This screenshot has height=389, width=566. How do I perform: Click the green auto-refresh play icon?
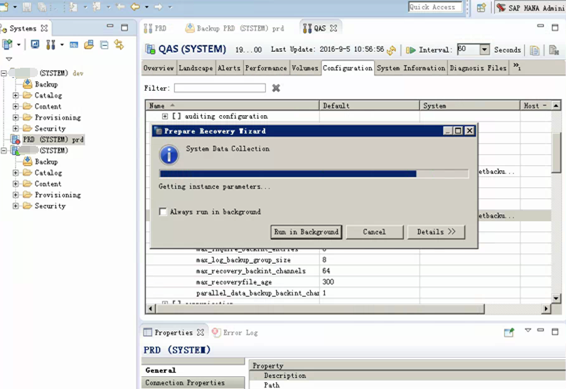click(410, 50)
